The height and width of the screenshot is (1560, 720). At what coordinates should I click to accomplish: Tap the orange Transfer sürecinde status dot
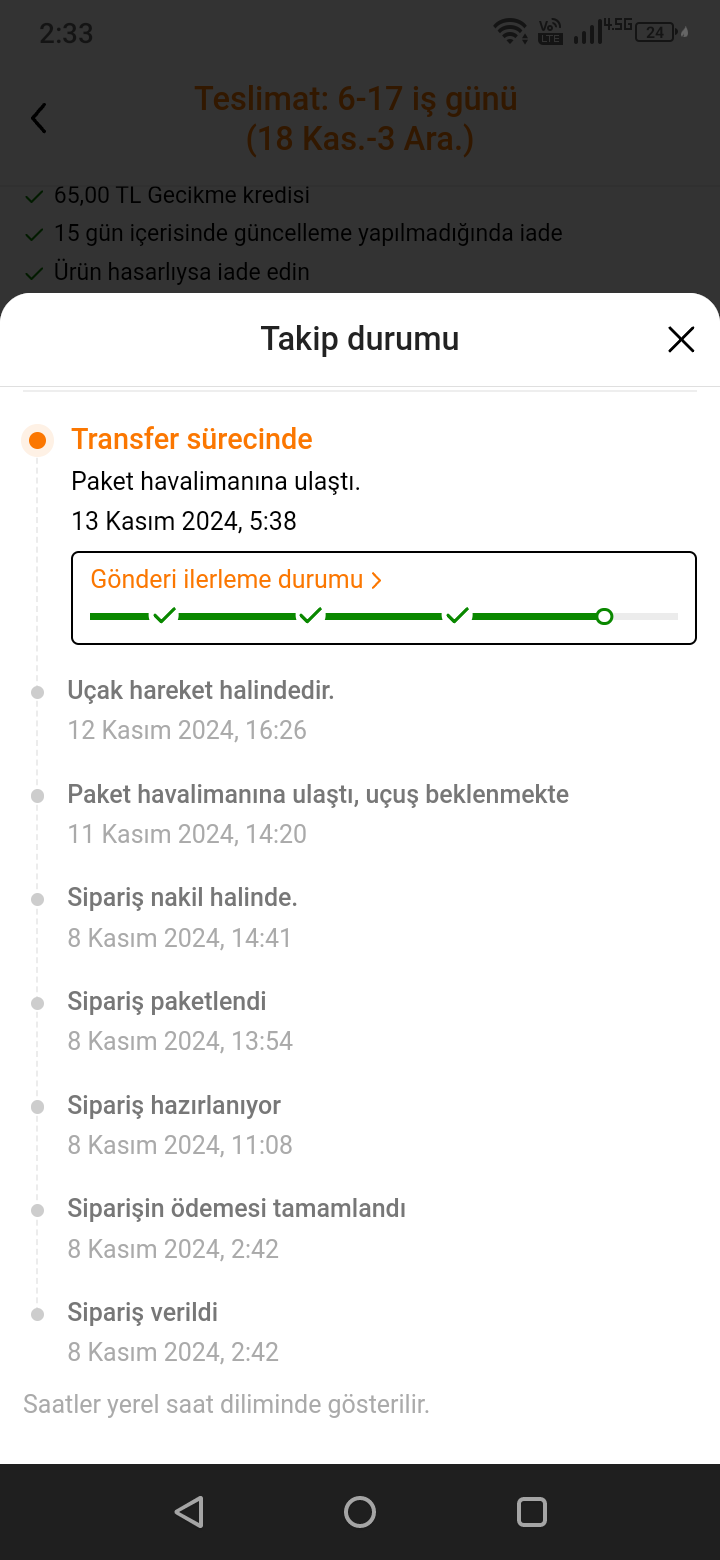tap(38, 440)
